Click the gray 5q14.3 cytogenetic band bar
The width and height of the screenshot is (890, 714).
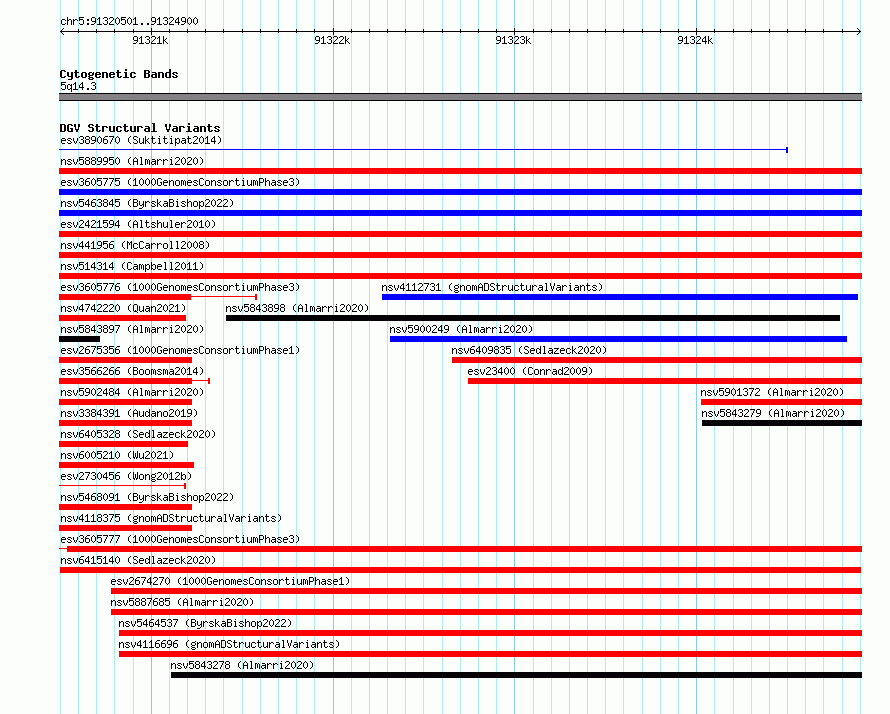click(460, 97)
